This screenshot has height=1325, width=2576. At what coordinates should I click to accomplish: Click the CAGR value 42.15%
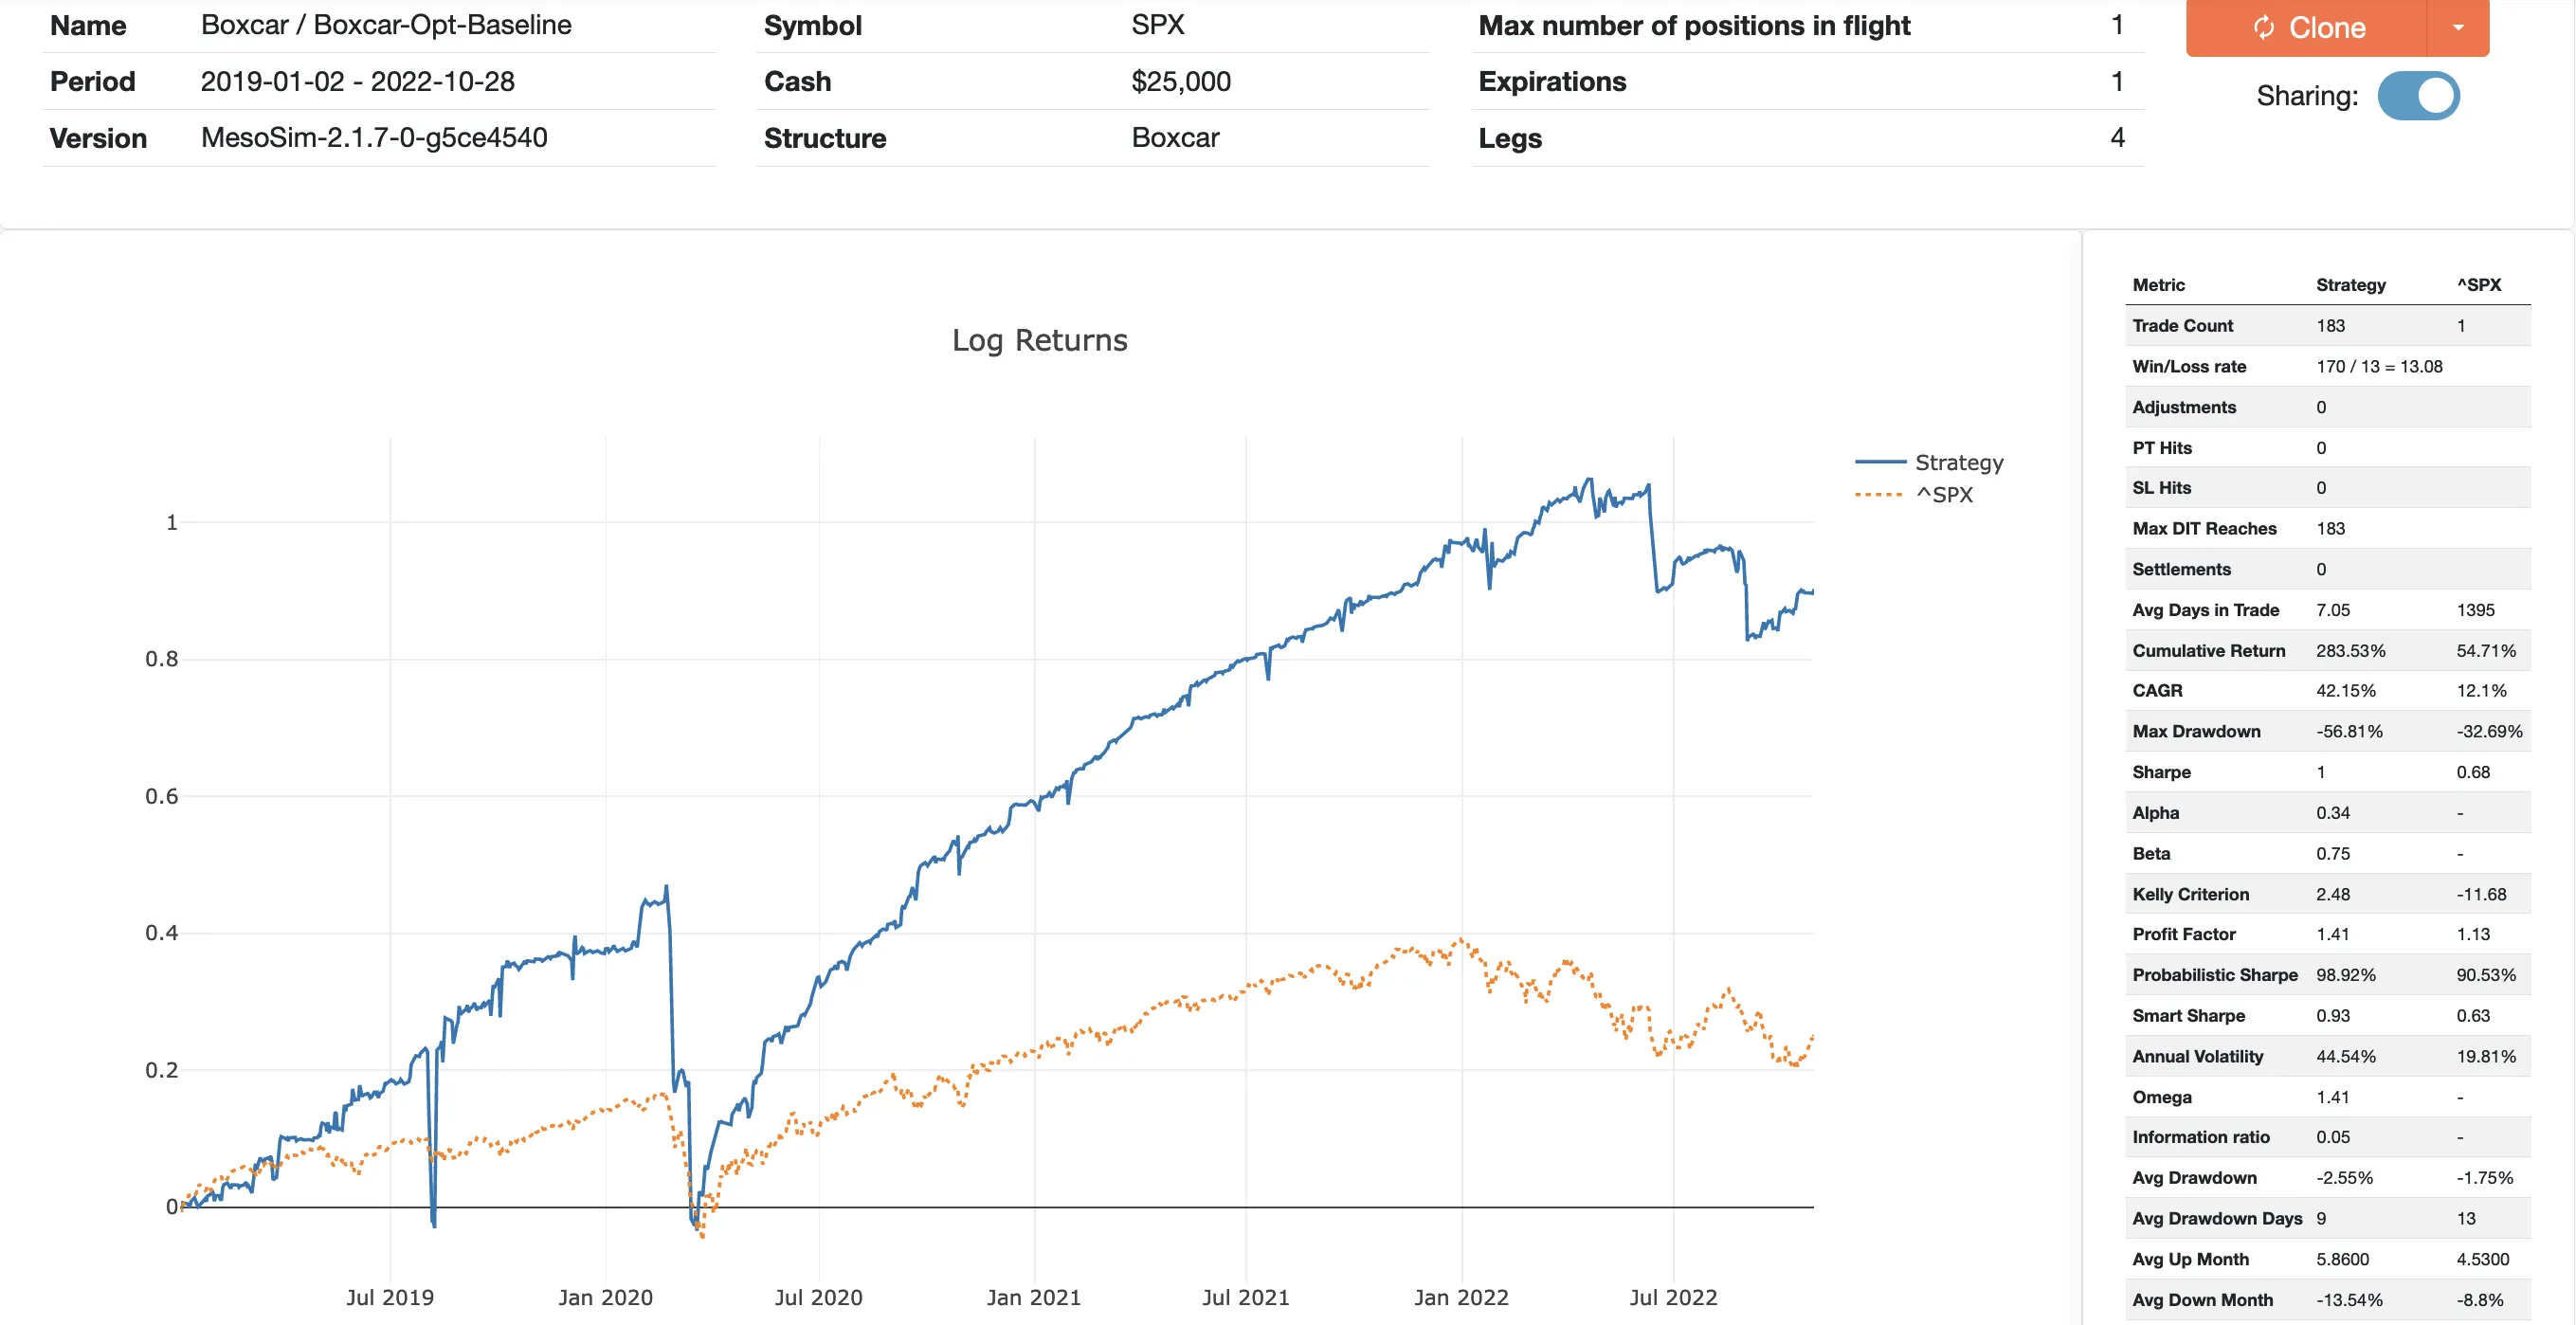tap(2345, 690)
